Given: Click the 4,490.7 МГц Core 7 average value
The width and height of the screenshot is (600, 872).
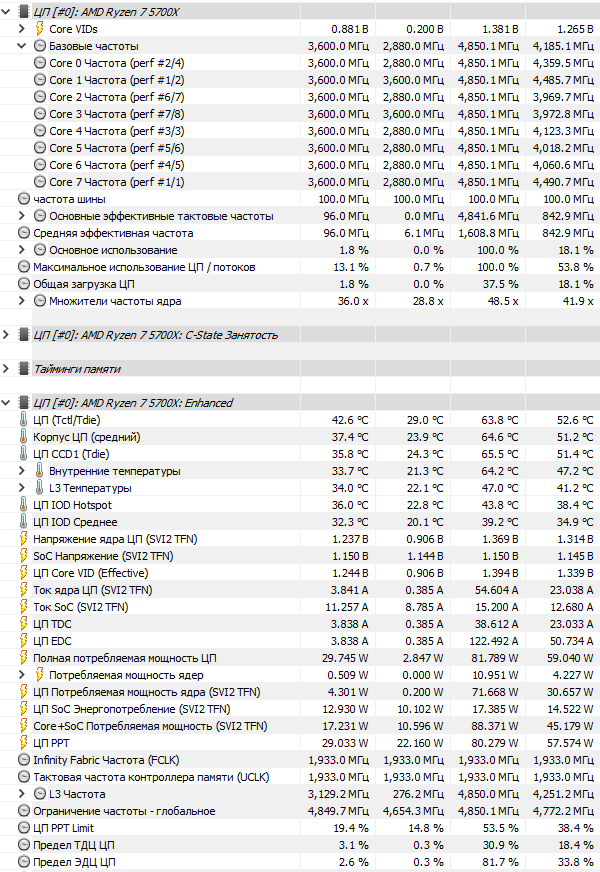Looking at the screenshot, I should (x=563, y=182).
